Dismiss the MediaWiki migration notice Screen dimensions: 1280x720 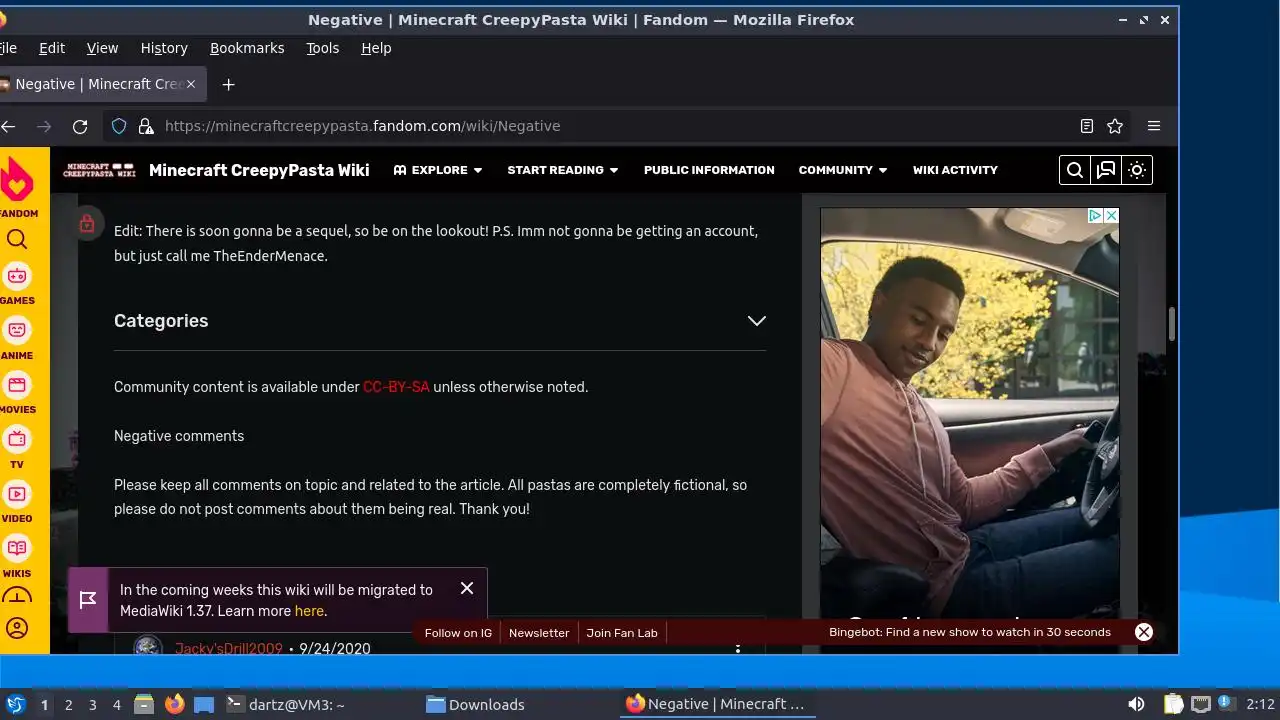point(467,588)
